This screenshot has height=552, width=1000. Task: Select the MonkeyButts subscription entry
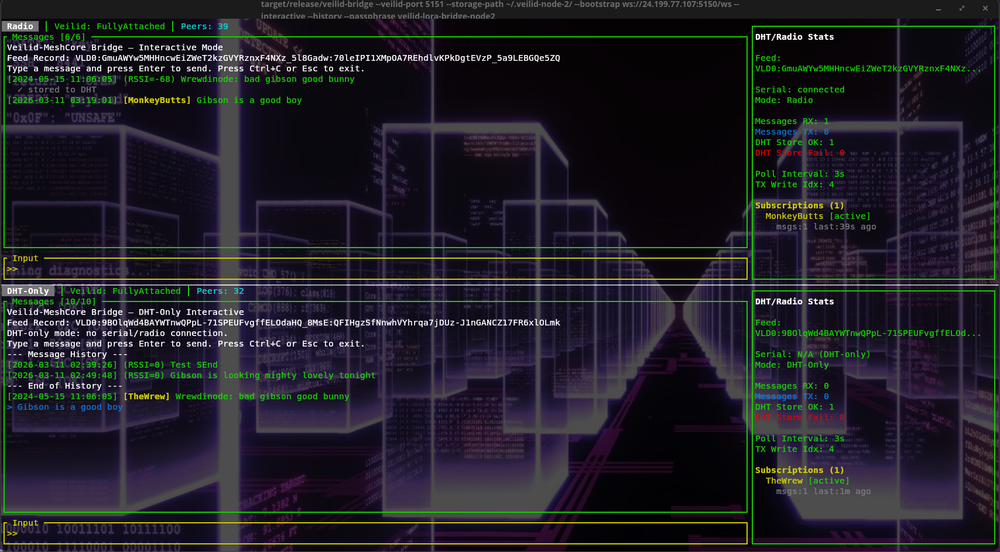click(817, 216)
